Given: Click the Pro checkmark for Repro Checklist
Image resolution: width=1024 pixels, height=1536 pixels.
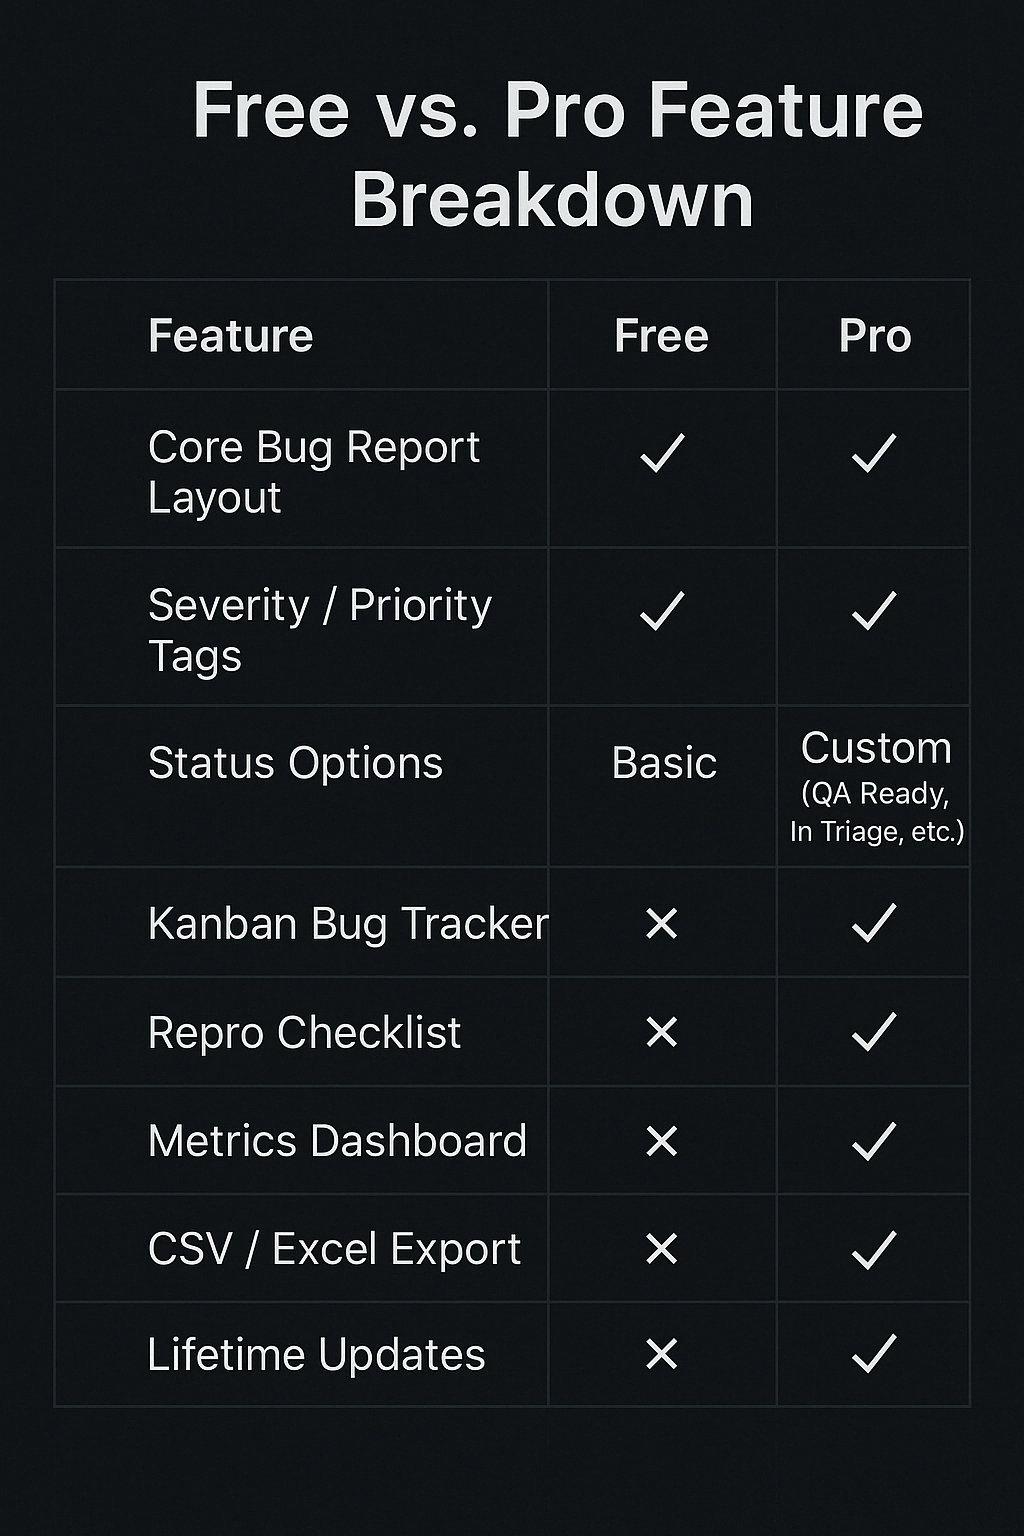Looking at the screenshot, I should pos(874,1032).
